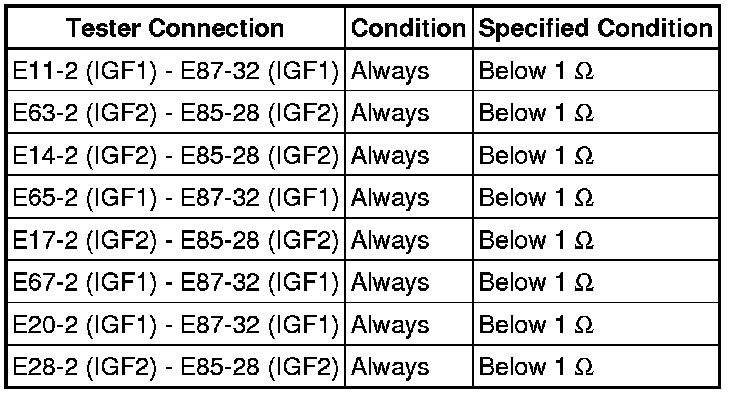Click the Condition column header
The height and width of the screenshot is (394, 752).
(x=409, y=28)
